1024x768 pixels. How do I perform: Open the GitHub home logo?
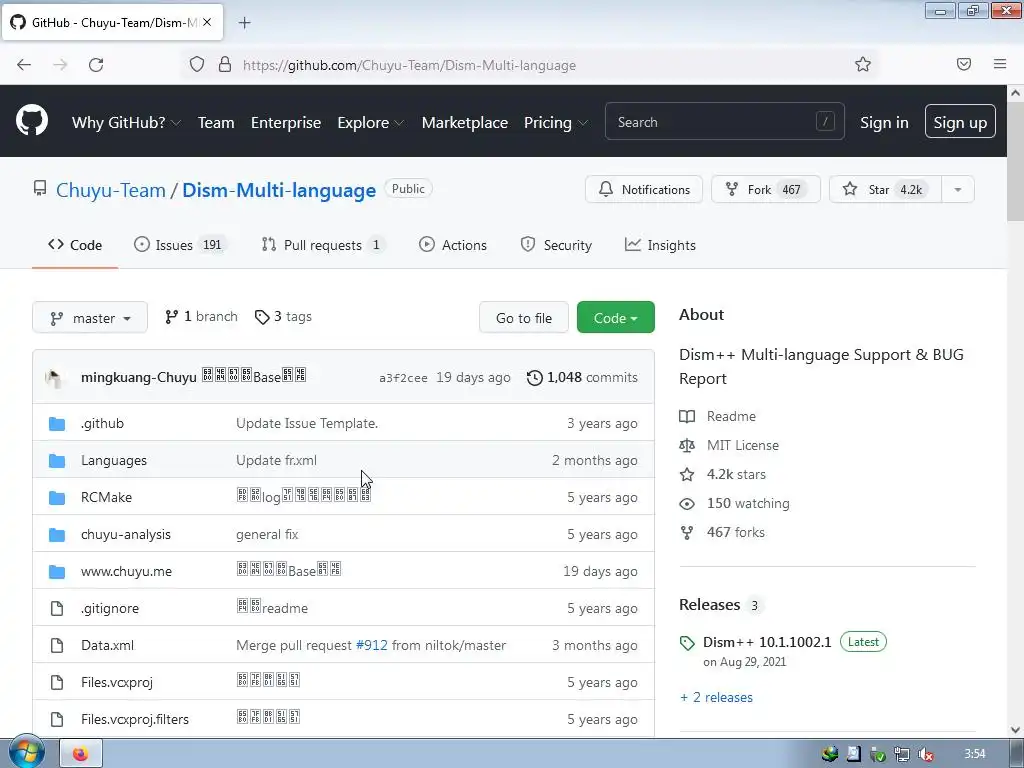31,121
